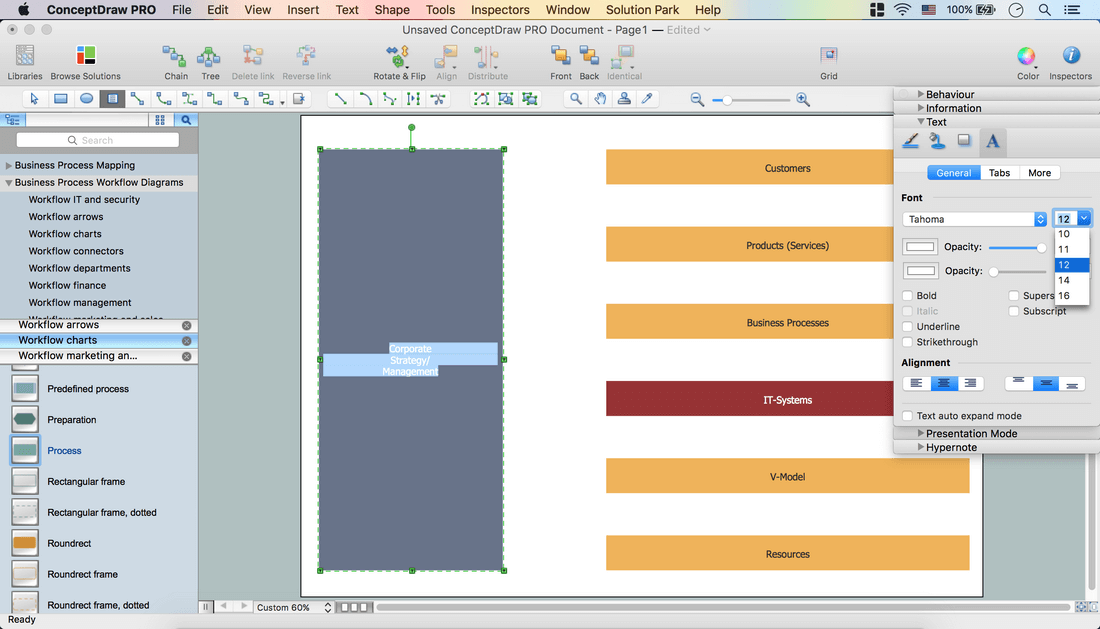The image size is (1100, 629).
Task: Open the Libraries panel icon
Action: pos(25,57)
